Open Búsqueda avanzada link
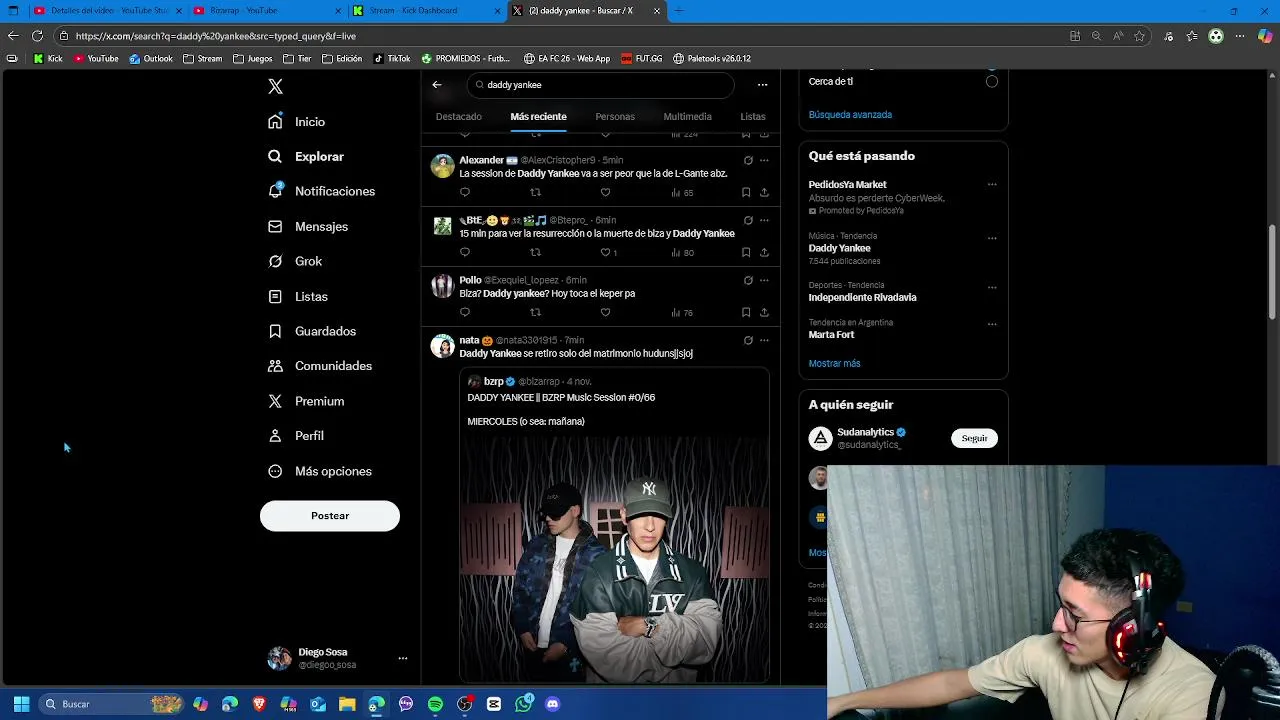 850,115
